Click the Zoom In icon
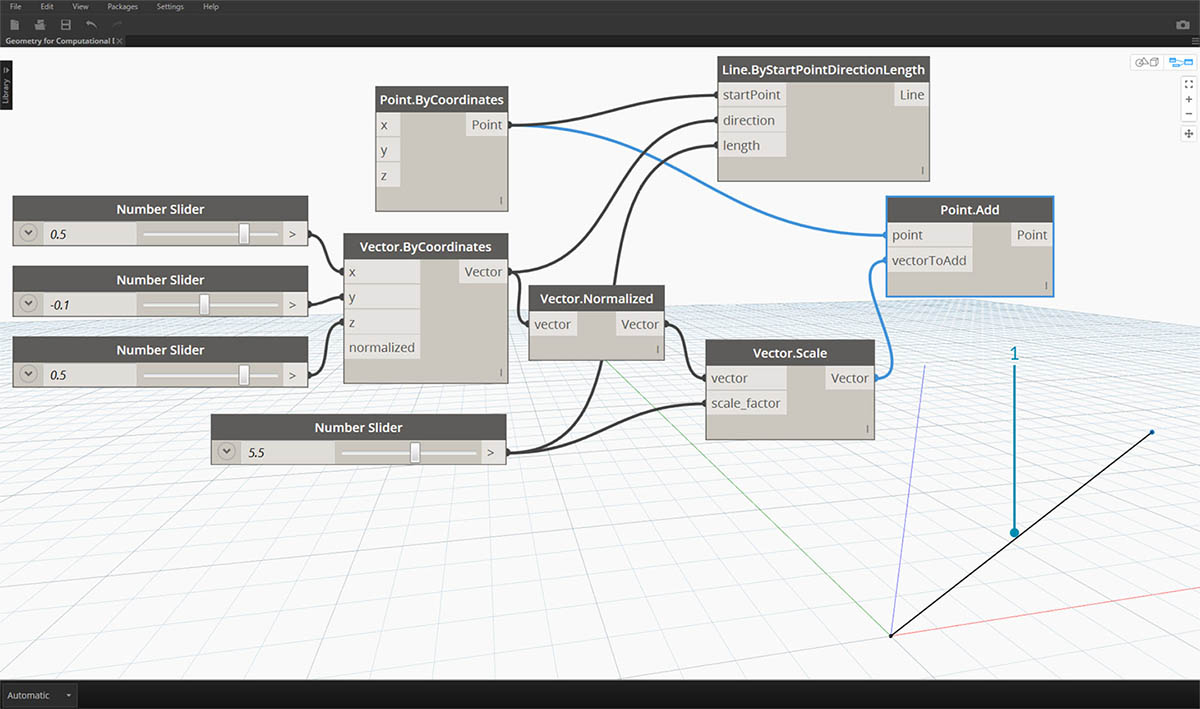 tap(1188, 99)
